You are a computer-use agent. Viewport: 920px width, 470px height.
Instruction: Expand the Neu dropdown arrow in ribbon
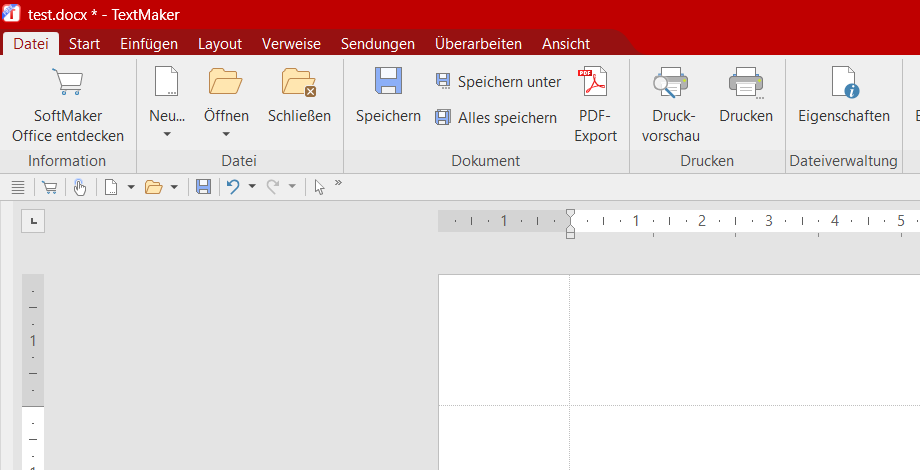pyautogui.click(x=167, y=134)
